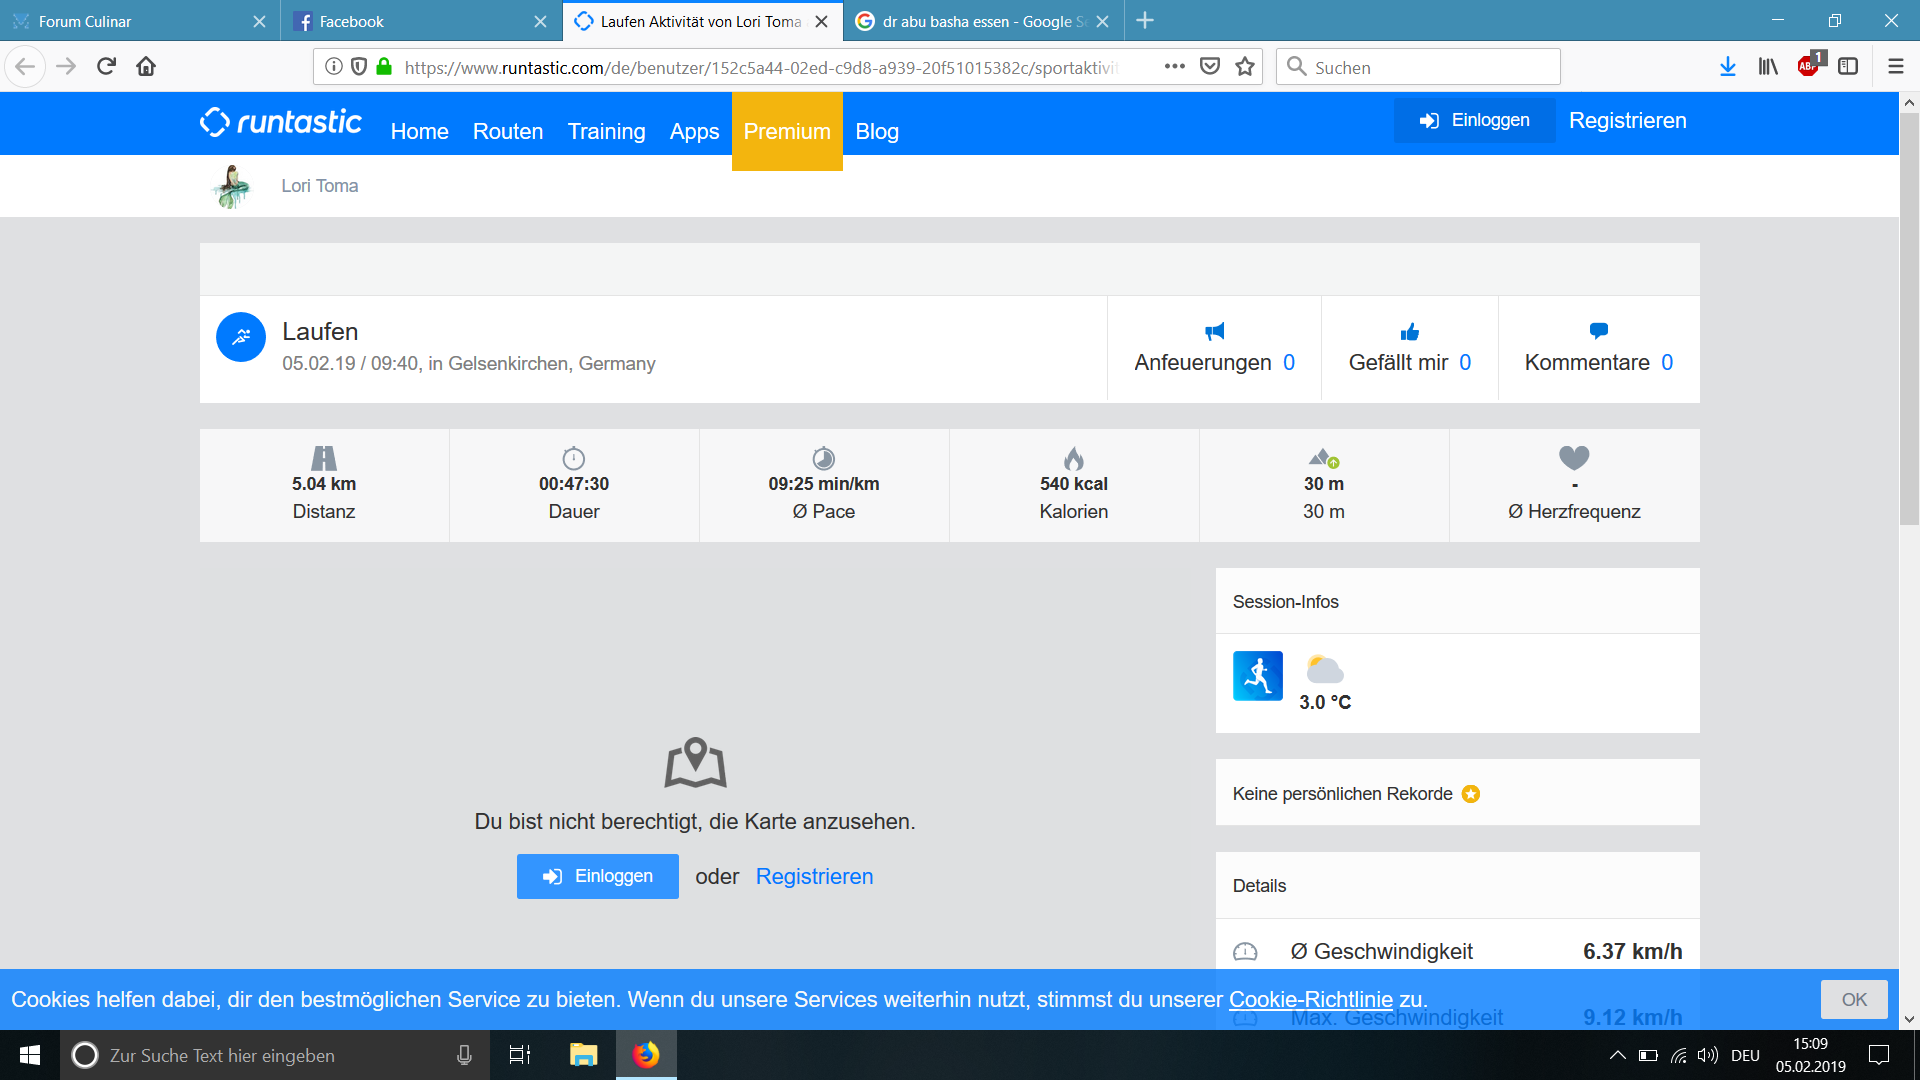This screenshot has height=1080, width=1920.
Task: Click the Pocket save icon
Action: 1210,67
